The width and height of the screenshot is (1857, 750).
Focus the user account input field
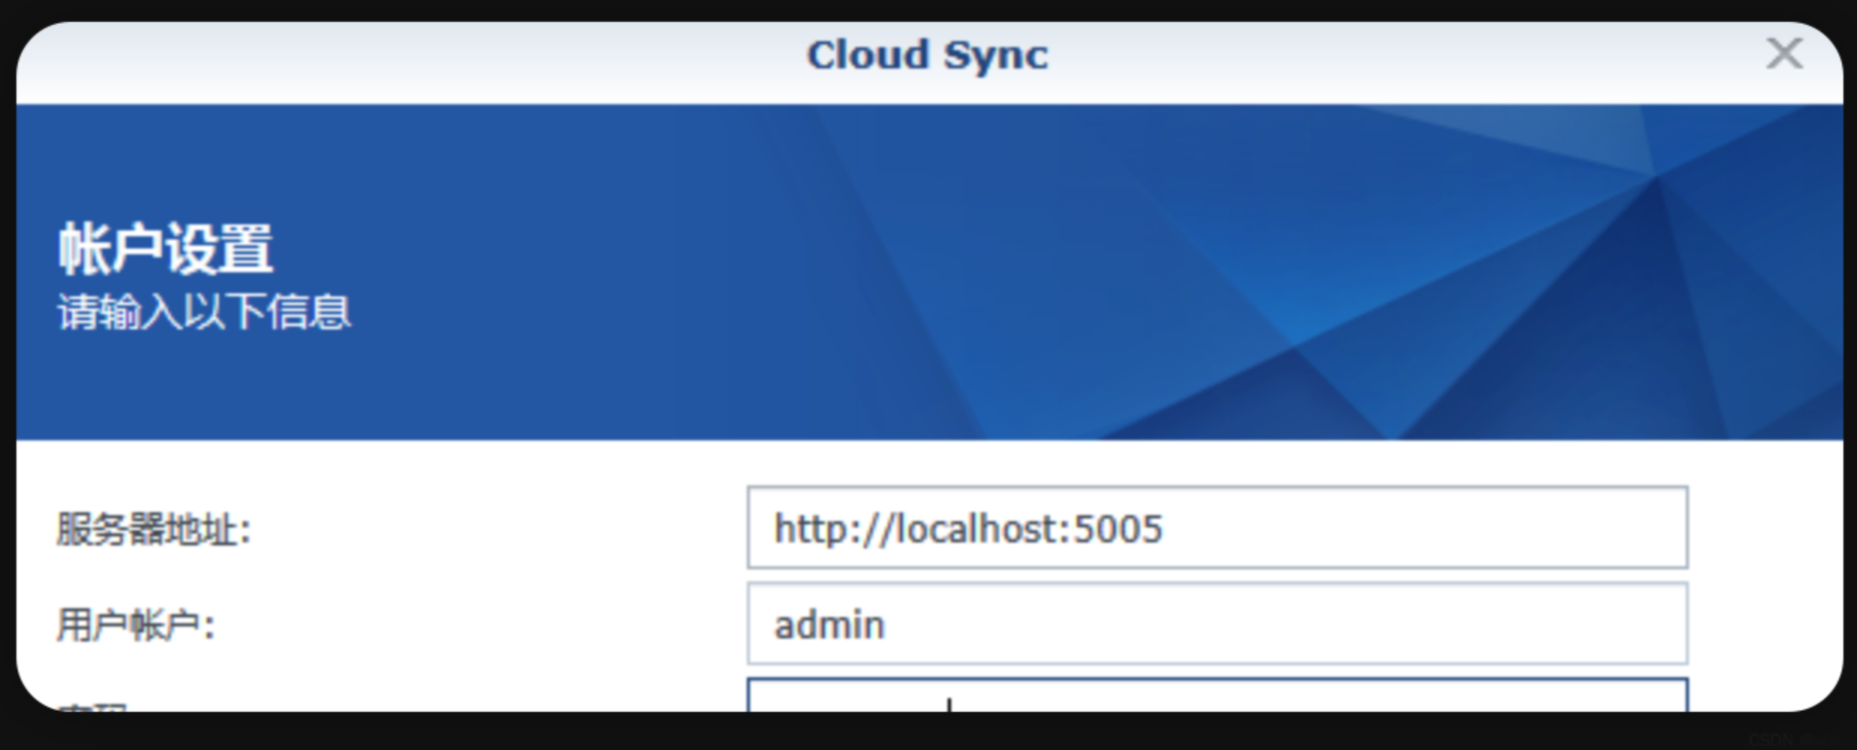(1216, 624)
